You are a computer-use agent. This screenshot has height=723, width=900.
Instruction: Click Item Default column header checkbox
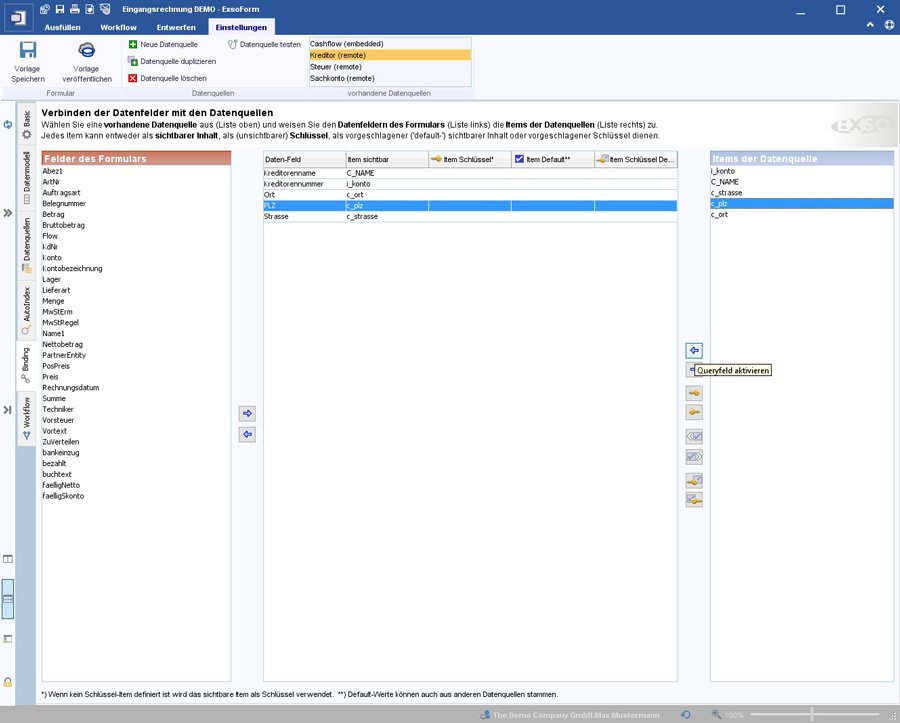[x=519, y=159]
